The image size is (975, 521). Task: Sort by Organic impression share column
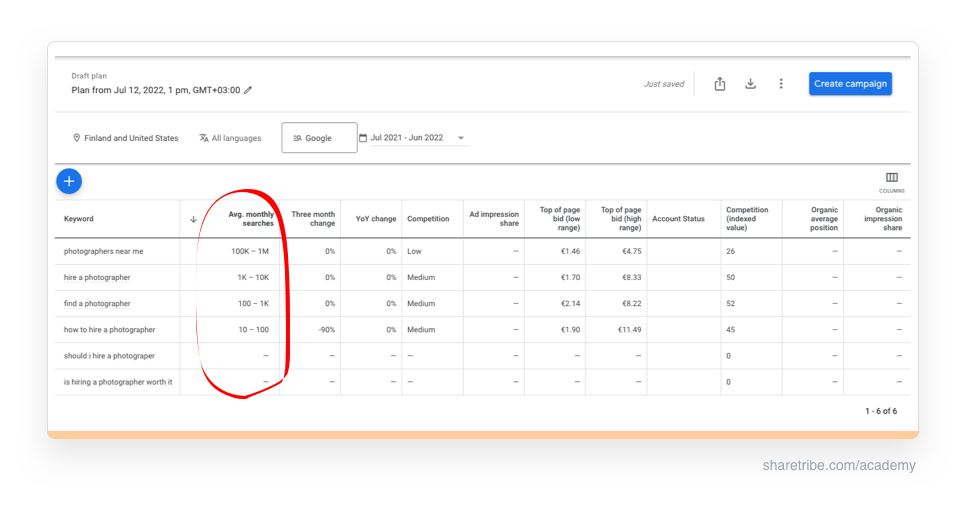click(x=882, y=219)
